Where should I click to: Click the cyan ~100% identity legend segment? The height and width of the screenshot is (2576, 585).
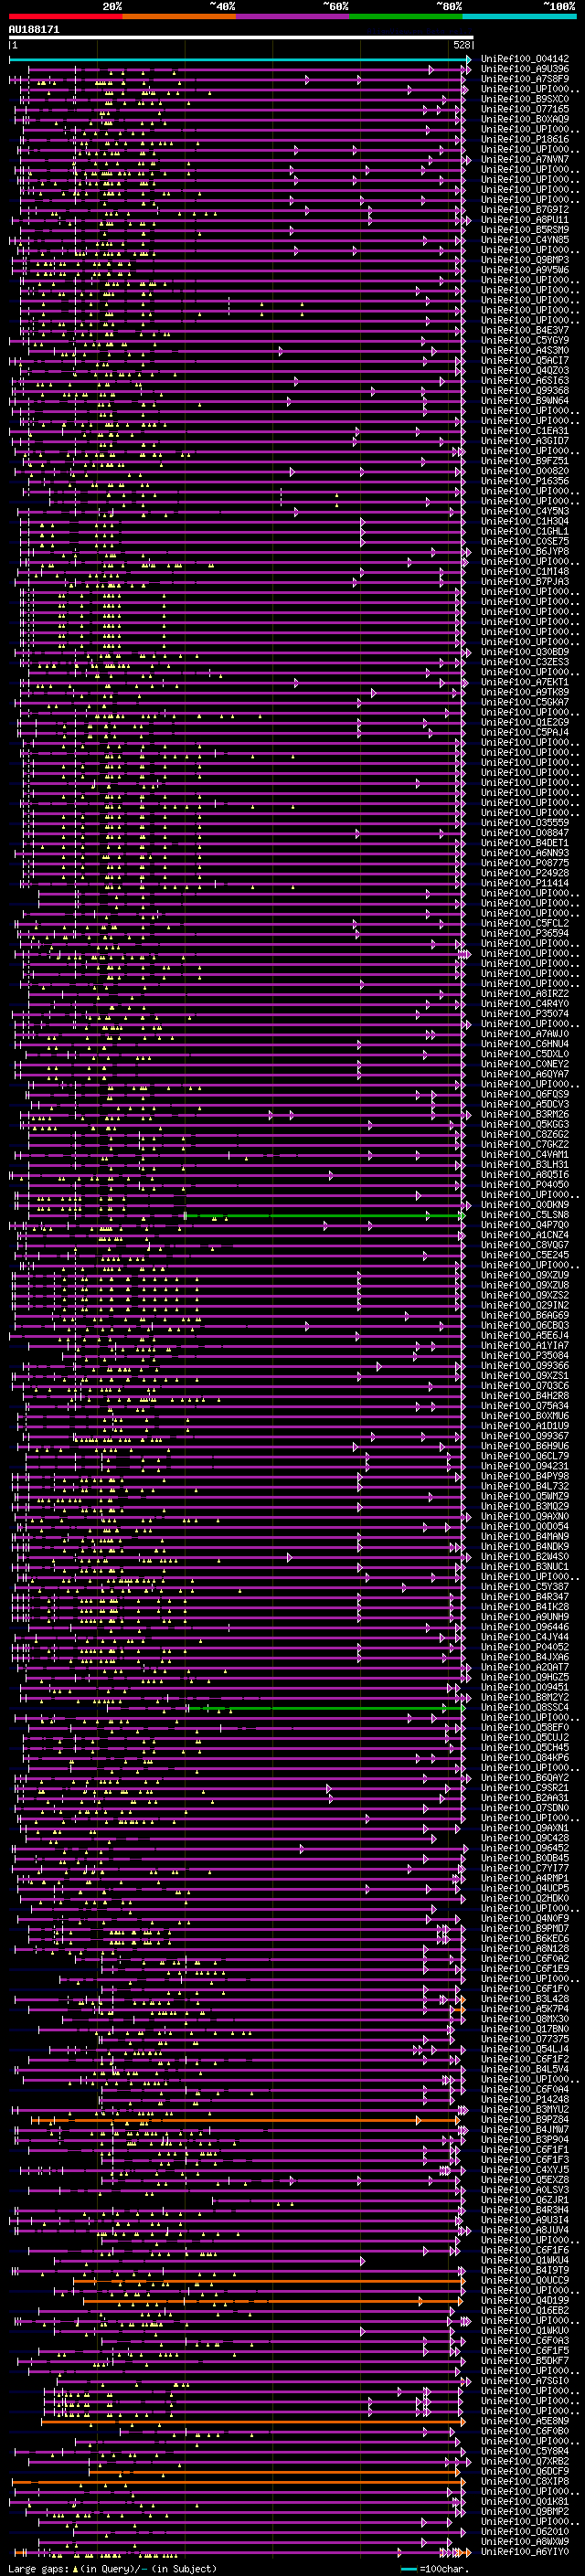pos(519,16)
